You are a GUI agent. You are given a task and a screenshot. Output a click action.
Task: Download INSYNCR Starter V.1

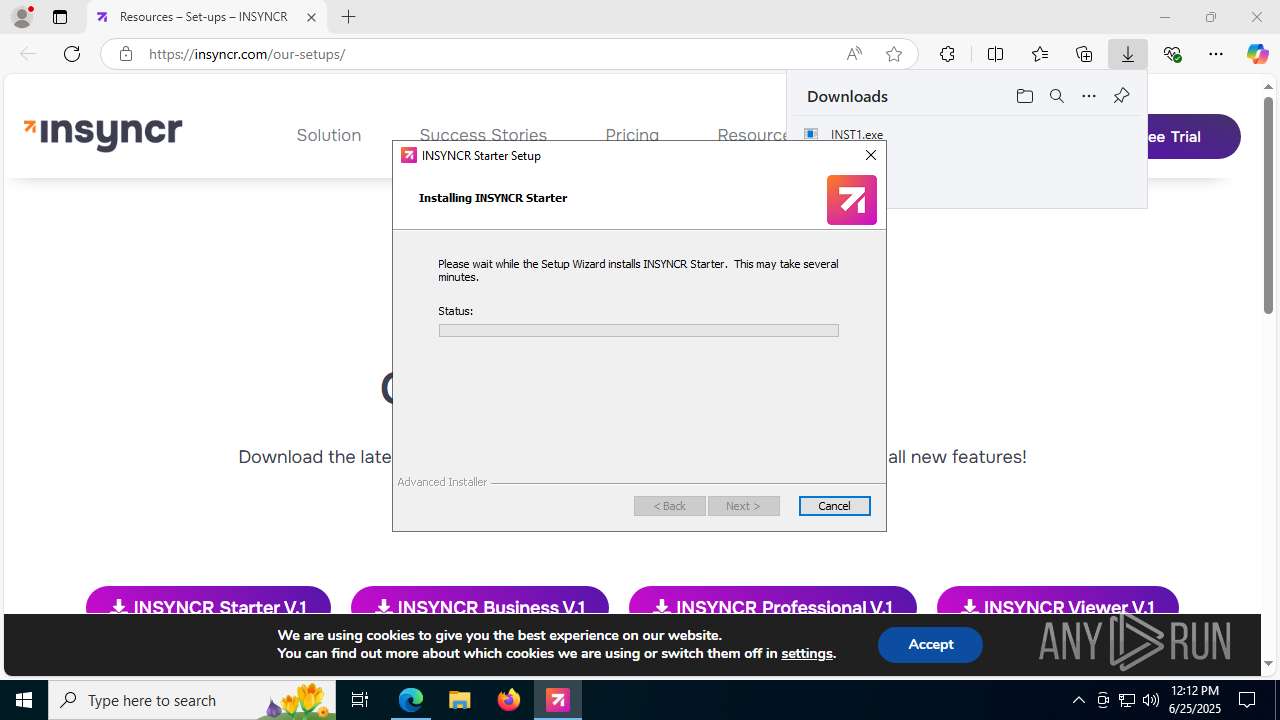[208, 602]
